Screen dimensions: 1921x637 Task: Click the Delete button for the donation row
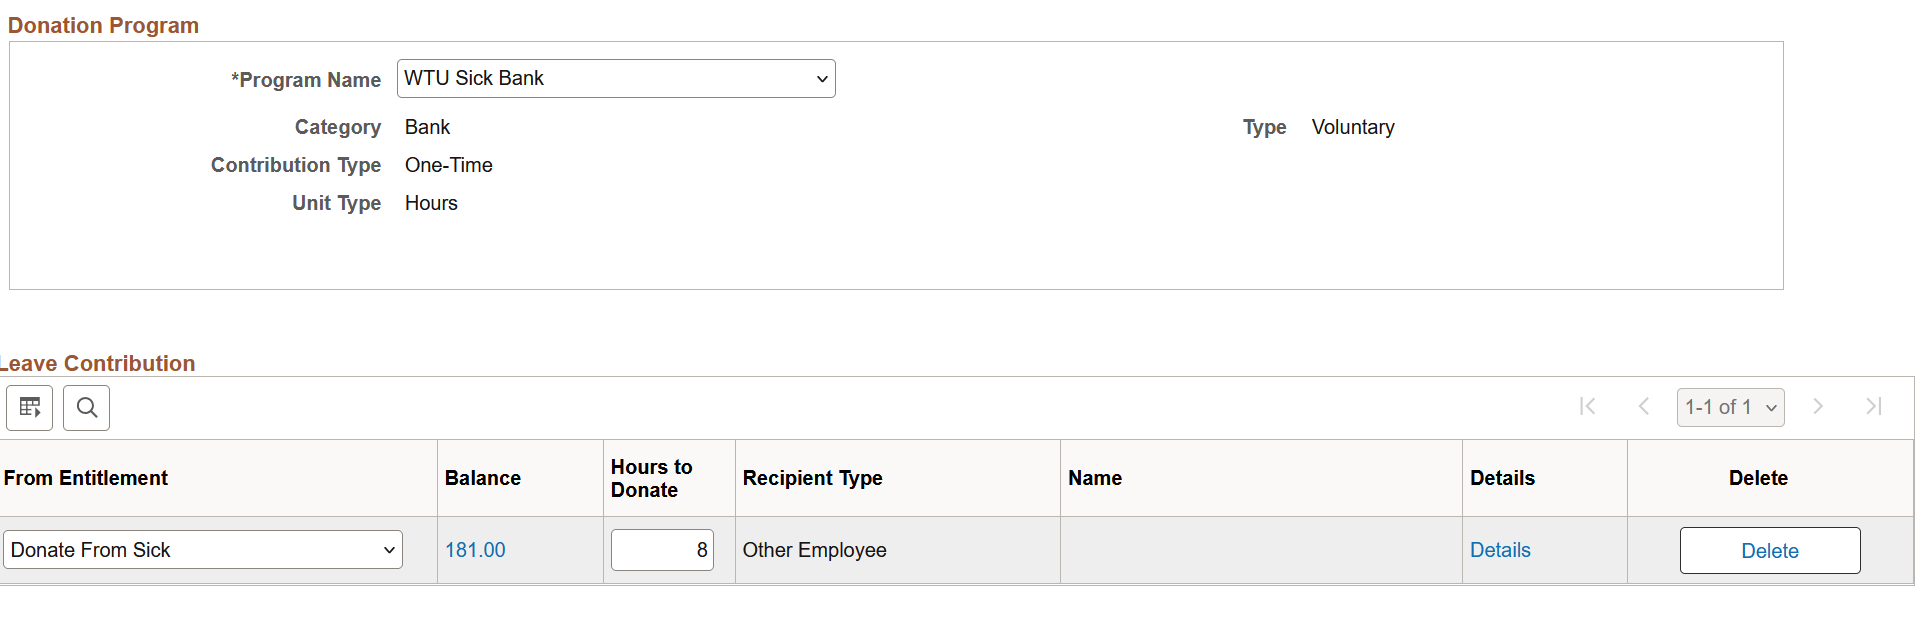click(1769, 550)
